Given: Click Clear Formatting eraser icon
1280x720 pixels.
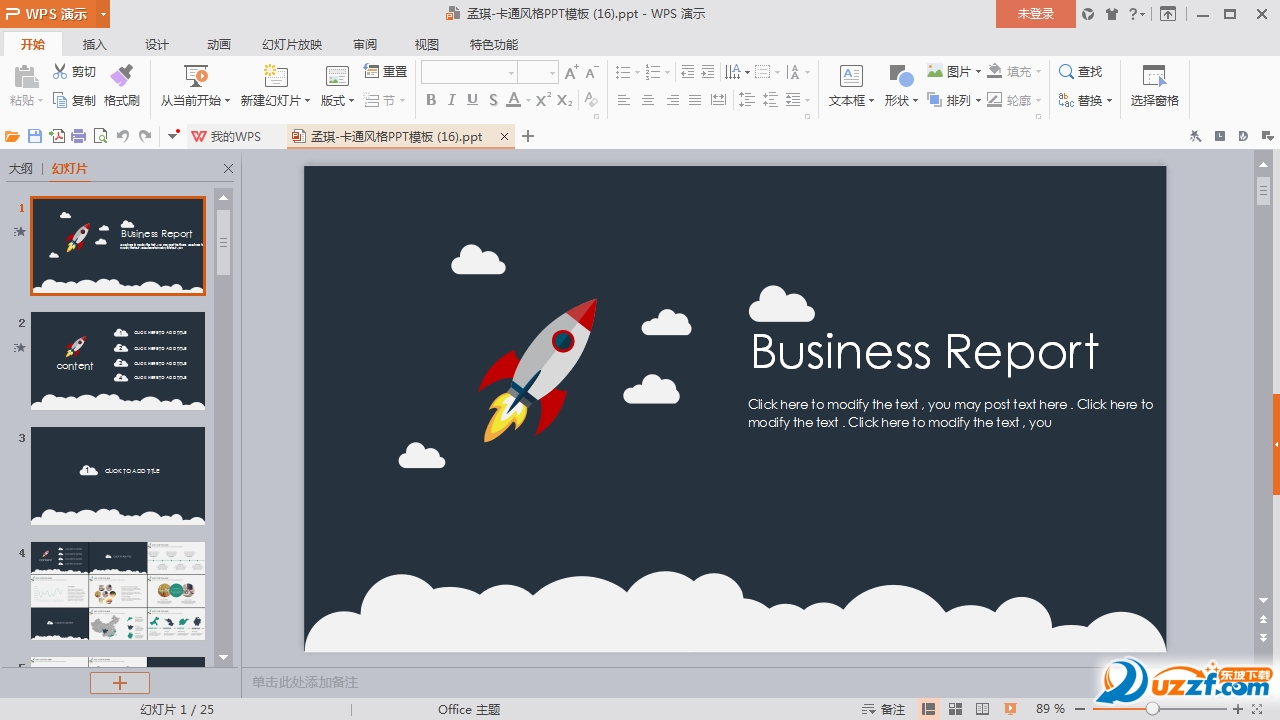Looking at the screenshot, I should click(x=591, y=100).
